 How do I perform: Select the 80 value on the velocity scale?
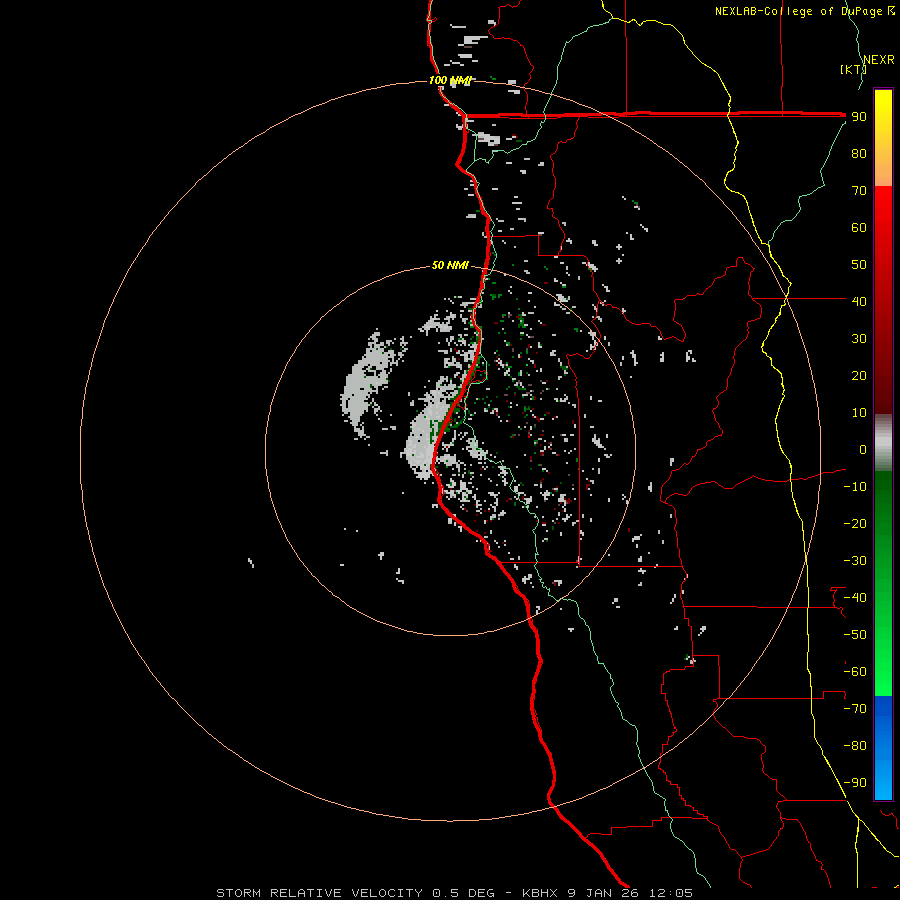(859, 153)
